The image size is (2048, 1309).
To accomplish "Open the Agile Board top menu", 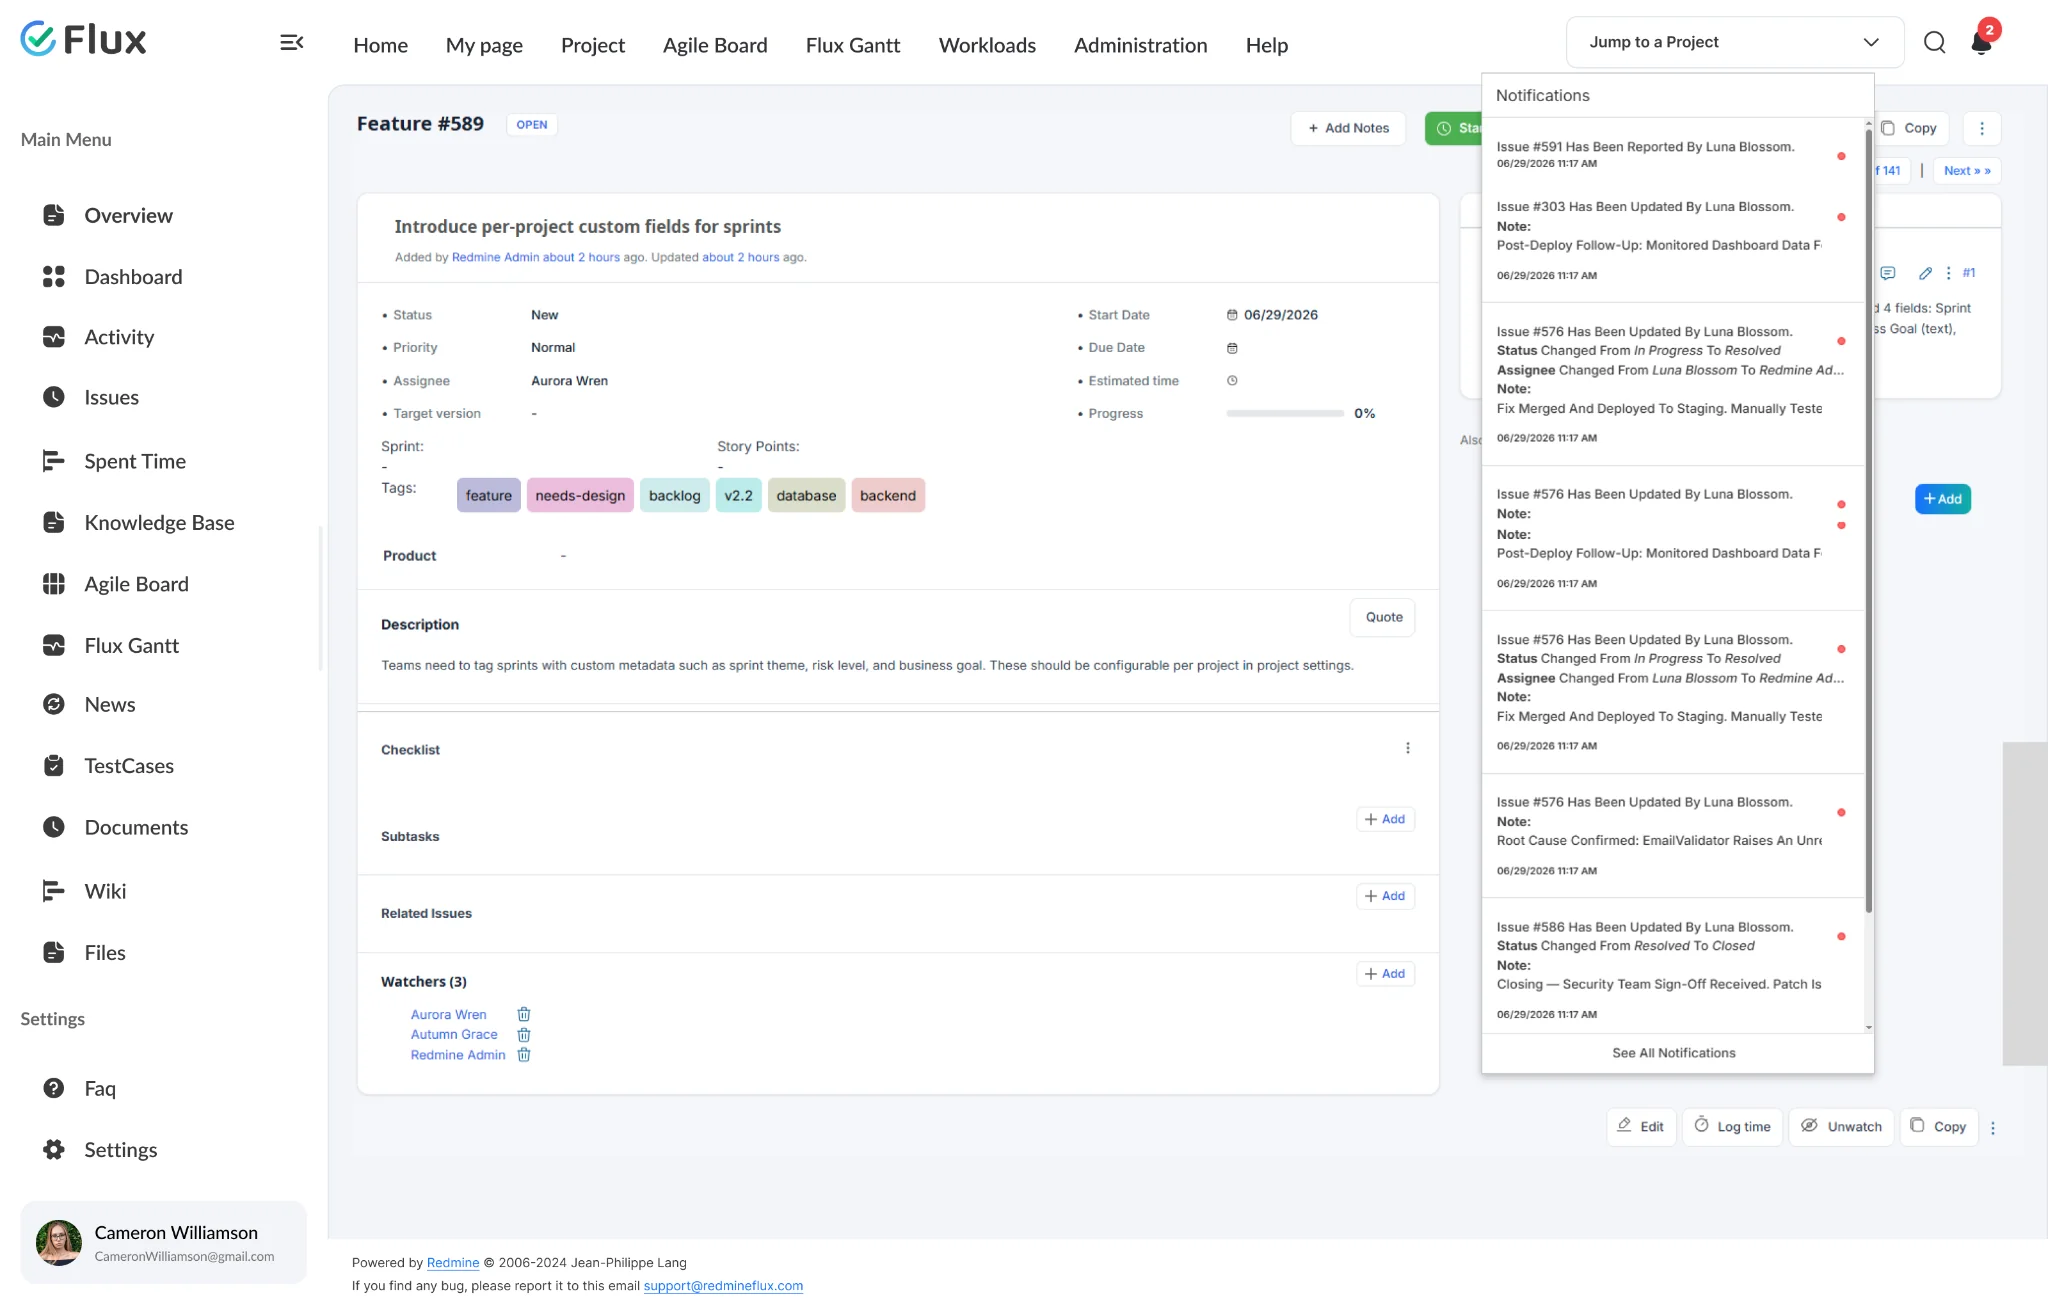I will coord(715,45).
